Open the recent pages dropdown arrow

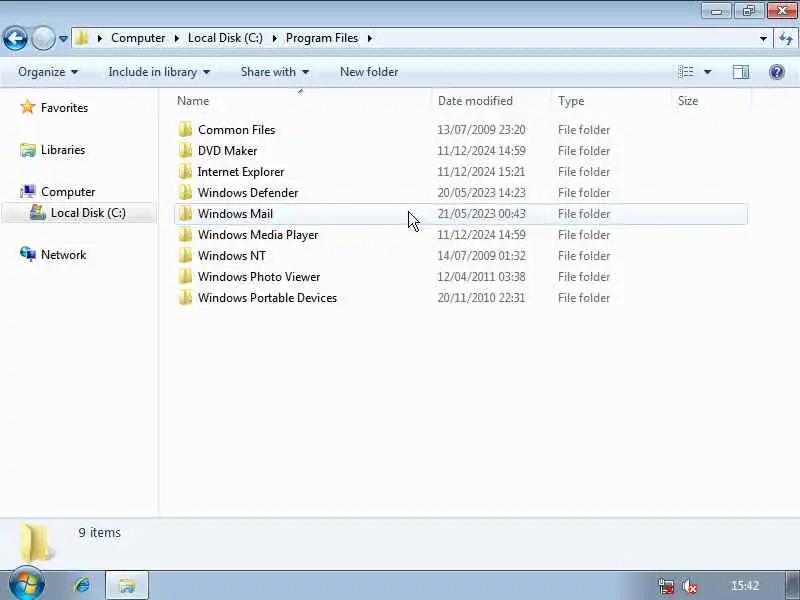(63, 38)
